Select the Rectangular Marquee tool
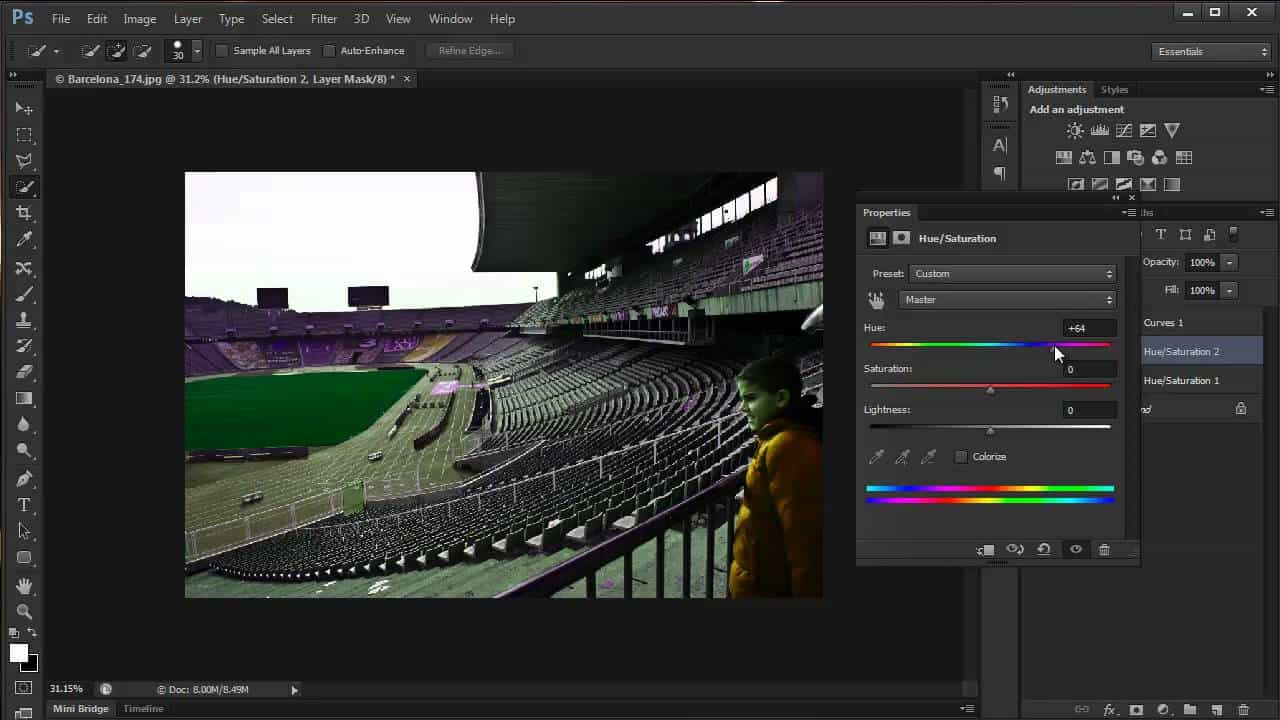 tap(24, 134)
